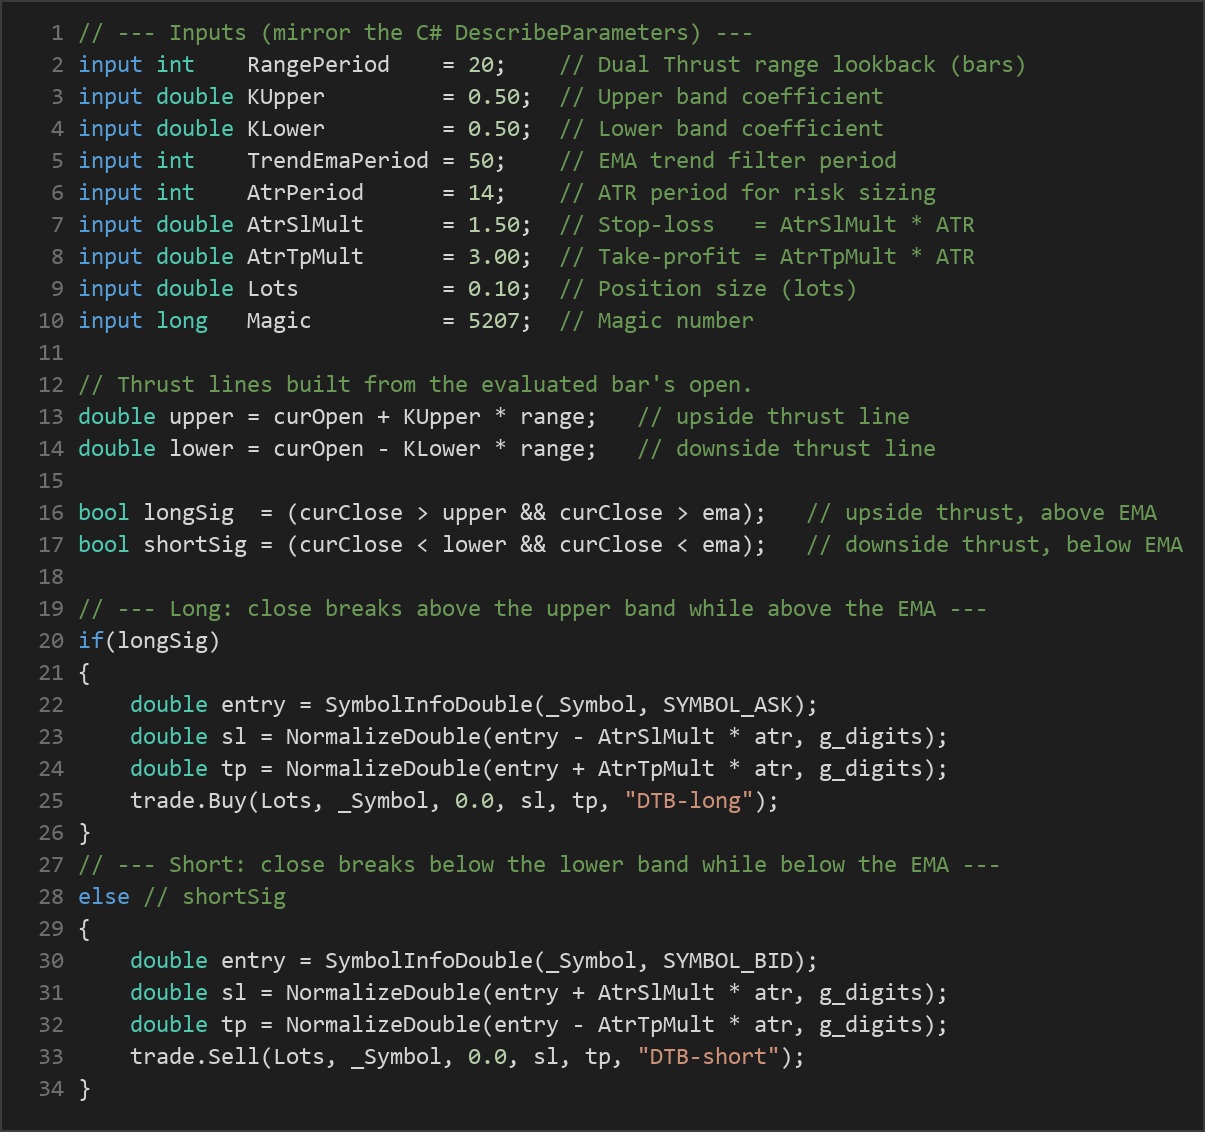Click the 'Lower band coefficient' comment

tap(721, 129)
